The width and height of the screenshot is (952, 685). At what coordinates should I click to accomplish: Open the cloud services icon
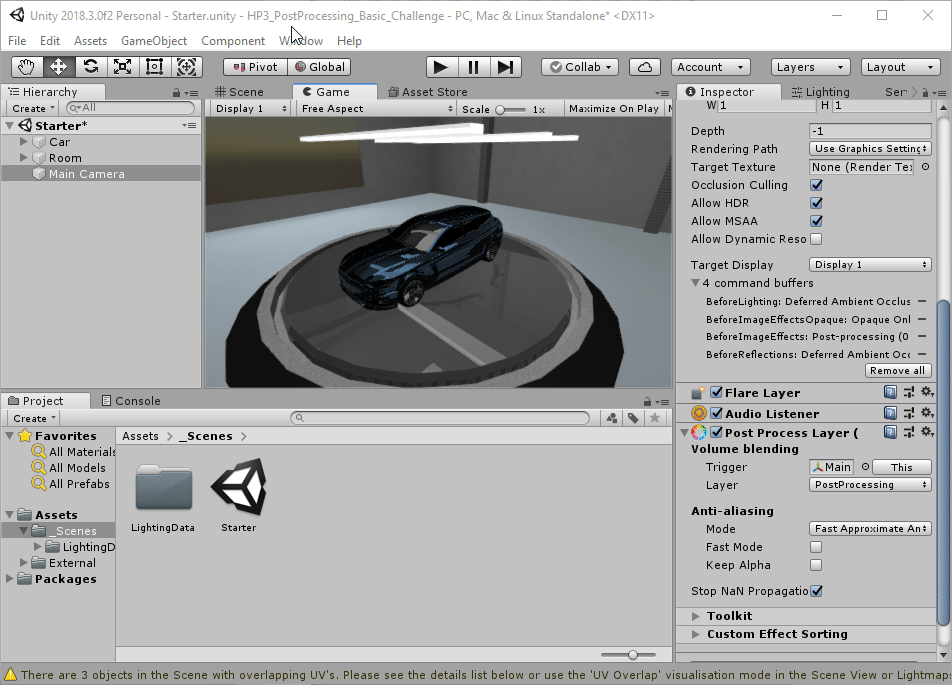pos(645,67)
